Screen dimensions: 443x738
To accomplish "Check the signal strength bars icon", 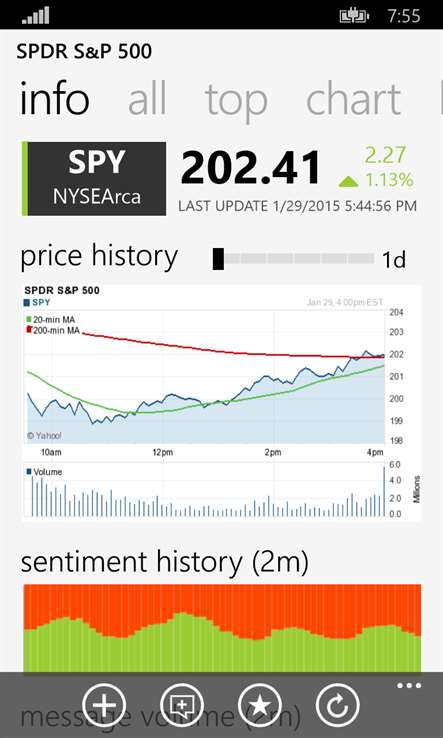I will pos(36,15).
